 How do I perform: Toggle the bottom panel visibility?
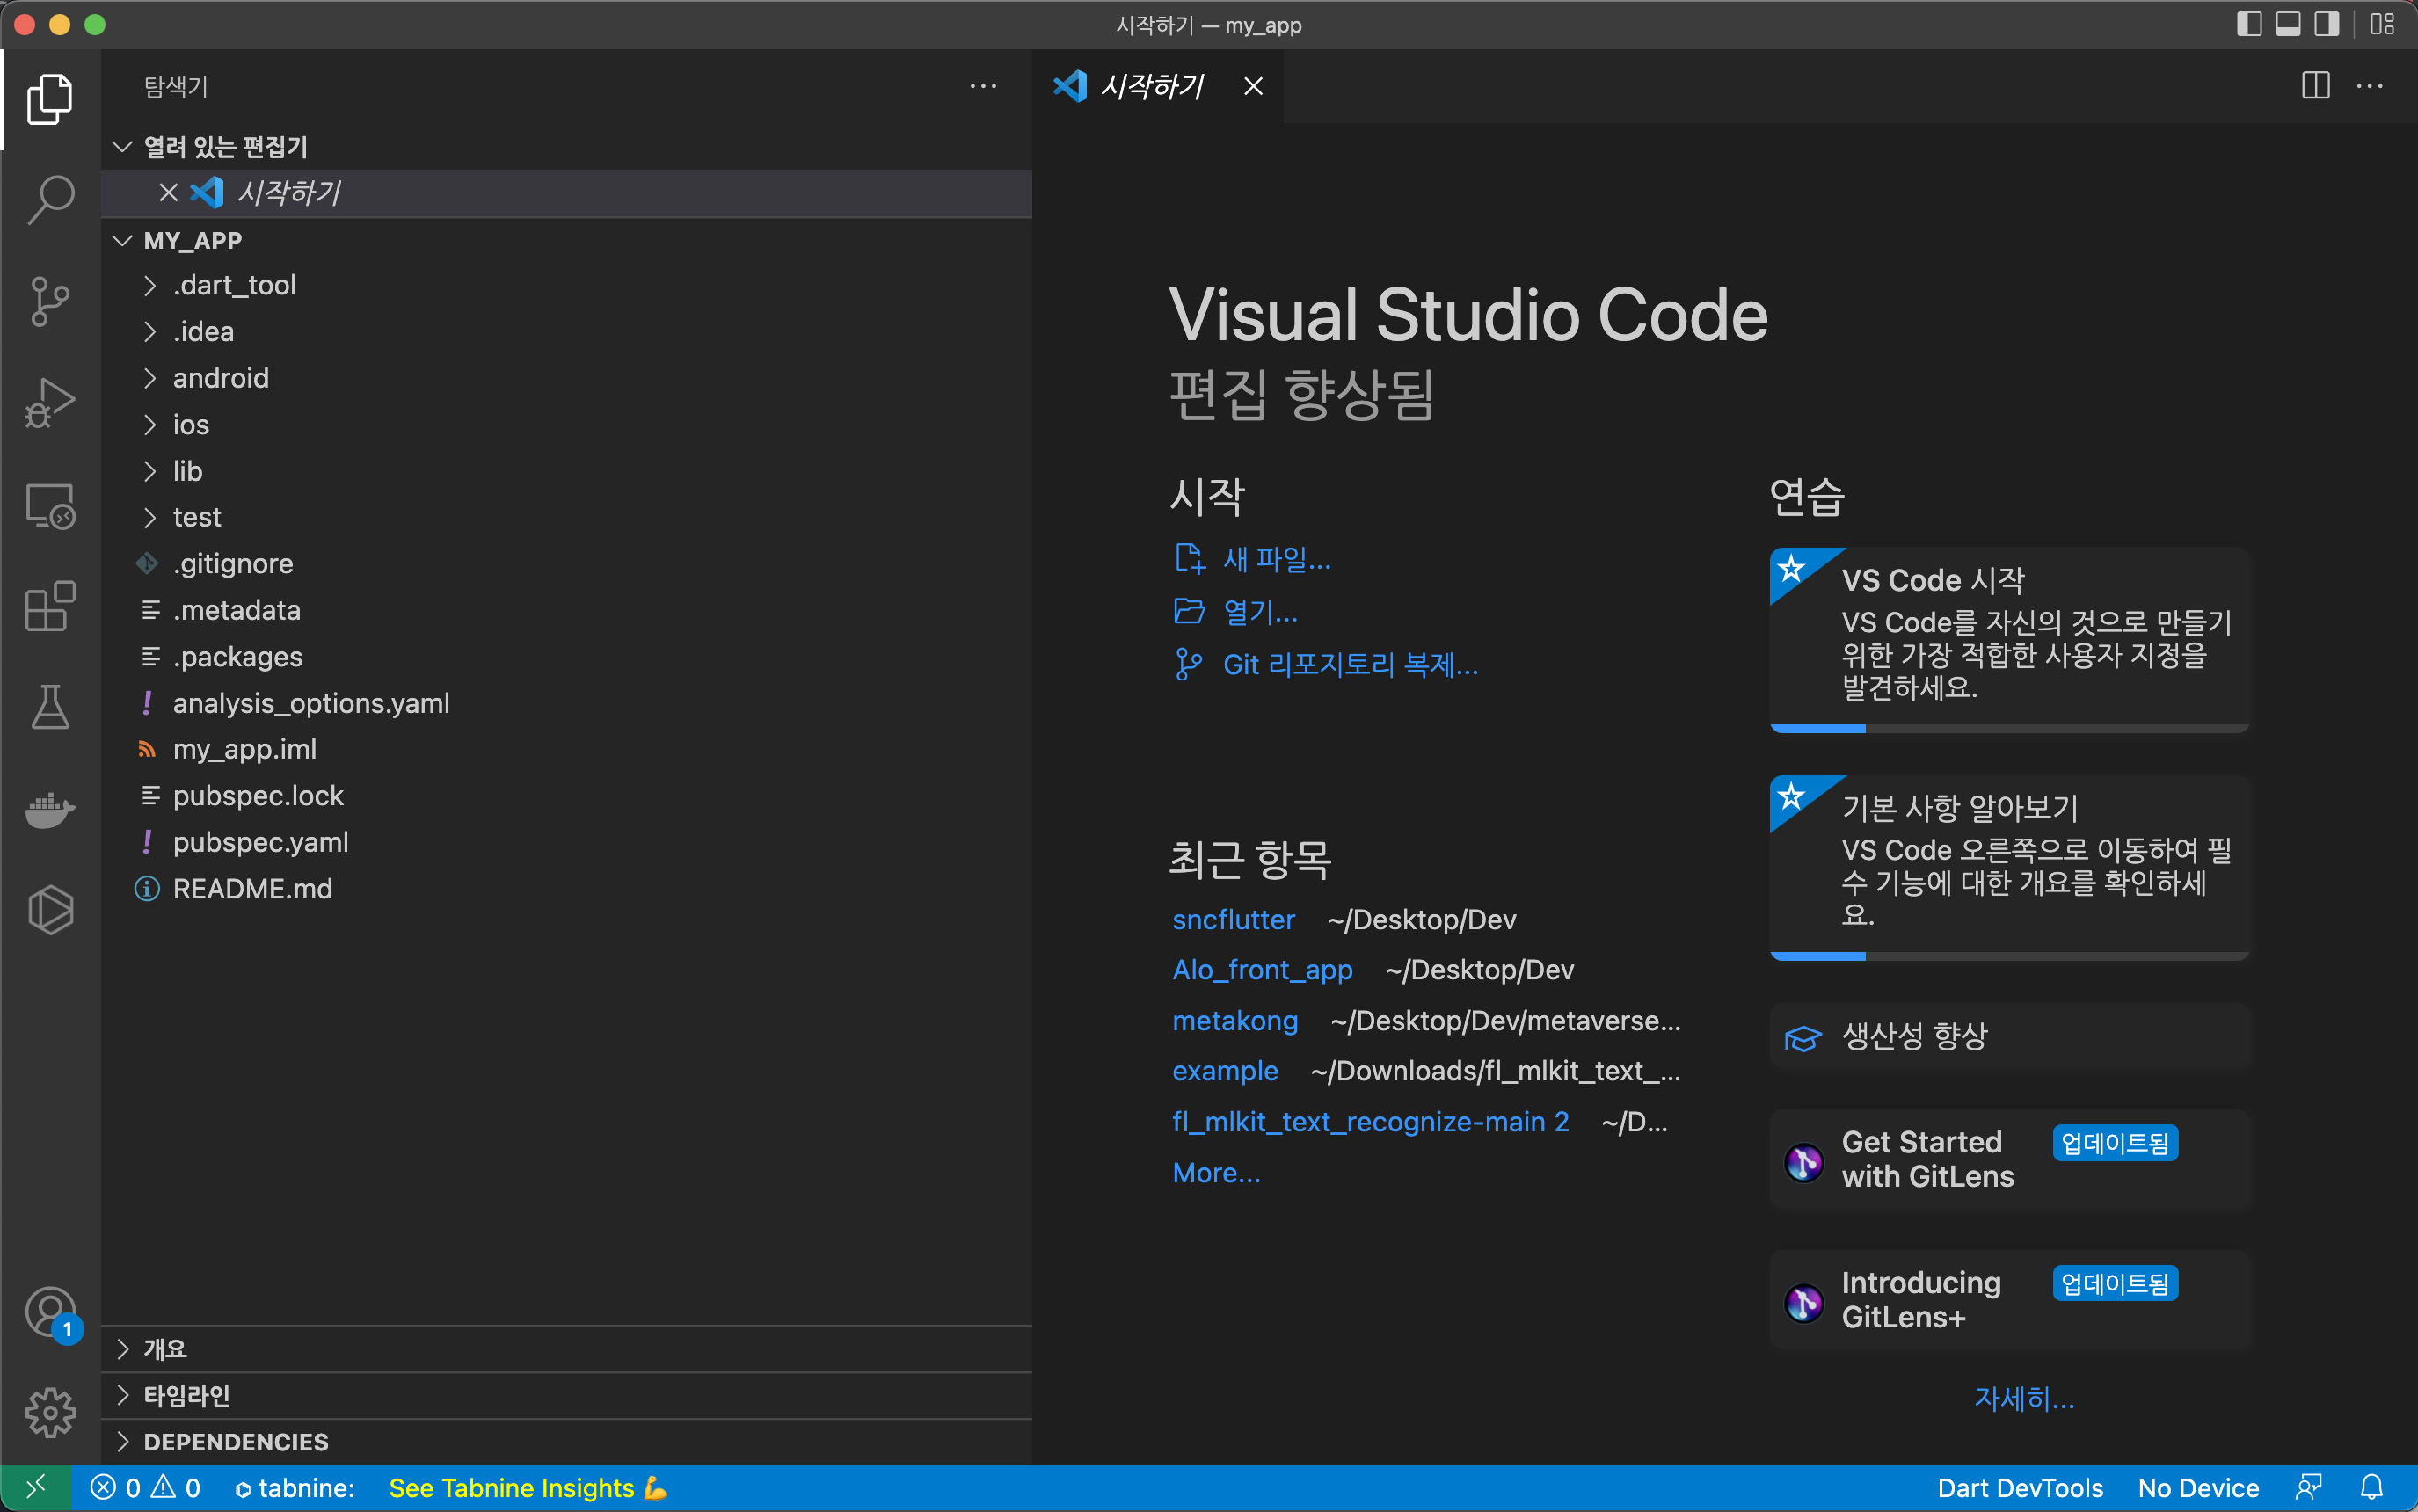[2288, 24]
